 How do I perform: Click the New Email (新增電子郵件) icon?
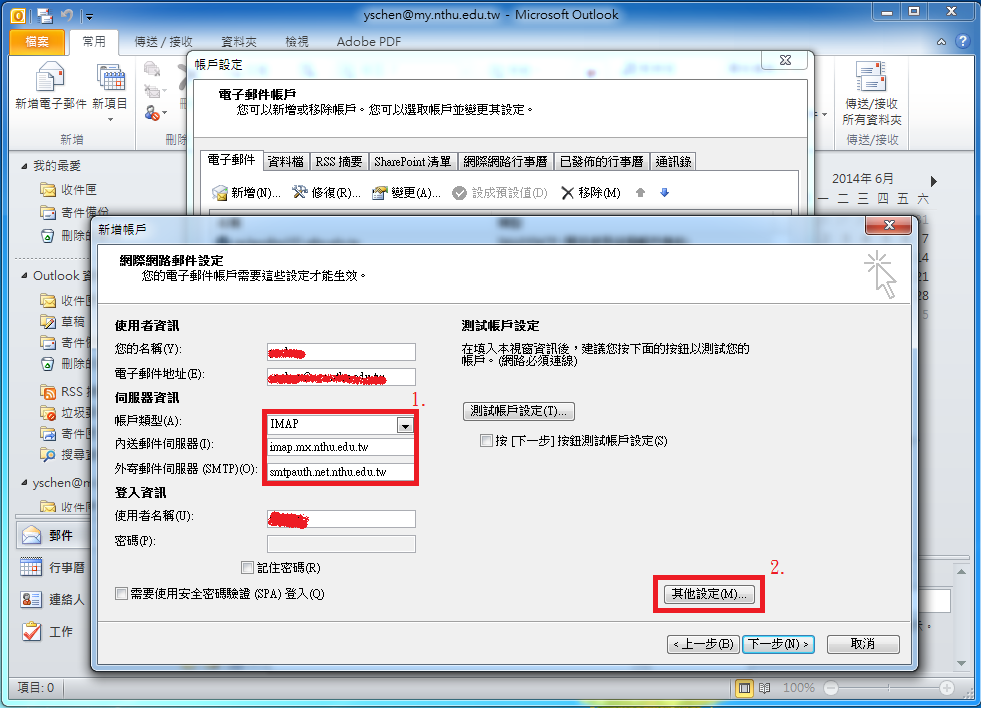tap(48, 78)
